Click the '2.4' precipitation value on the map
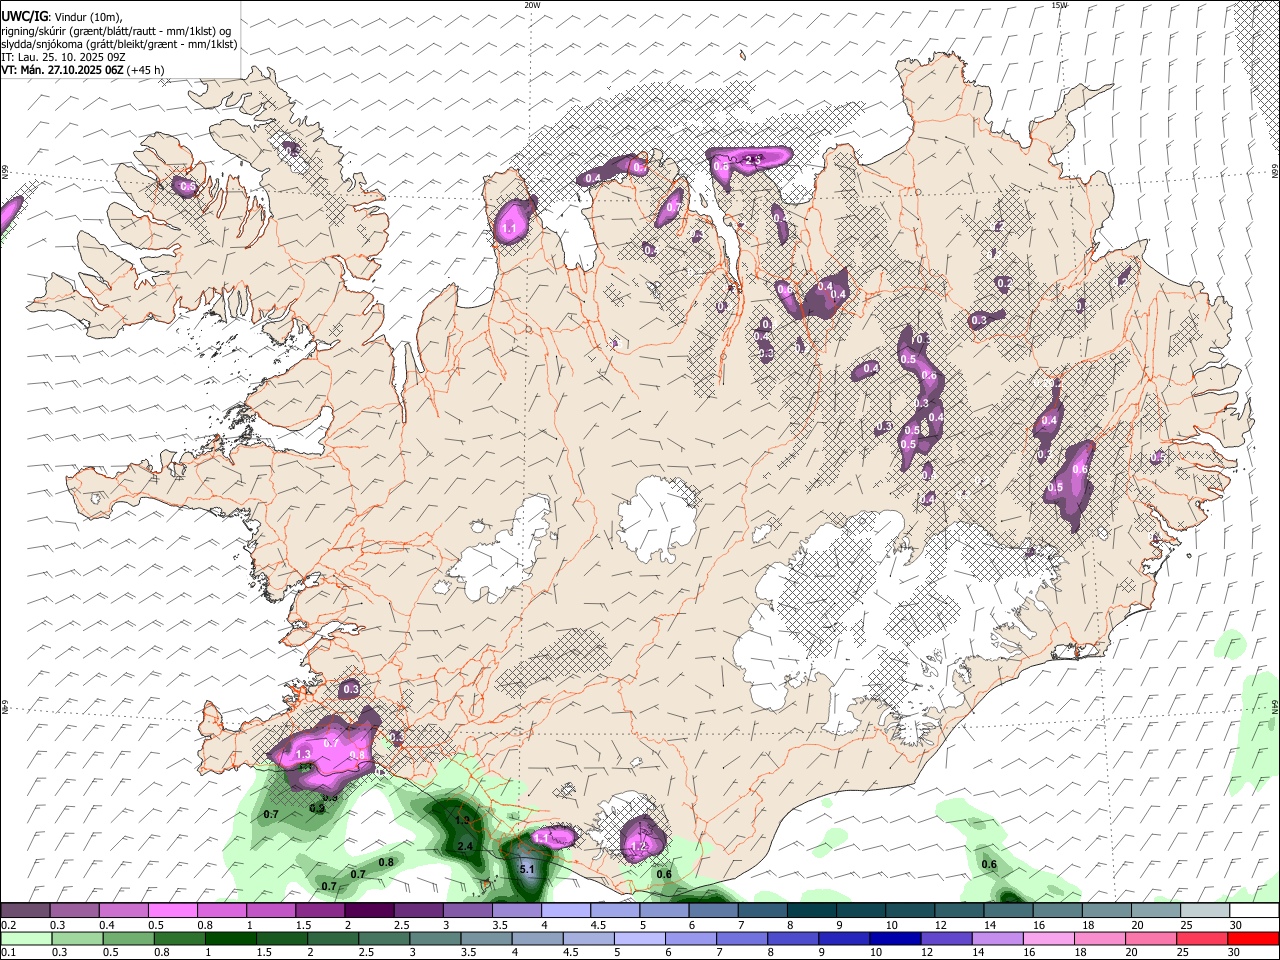The height and width of the screenshot is (960, 1280). tap(464, 847)
